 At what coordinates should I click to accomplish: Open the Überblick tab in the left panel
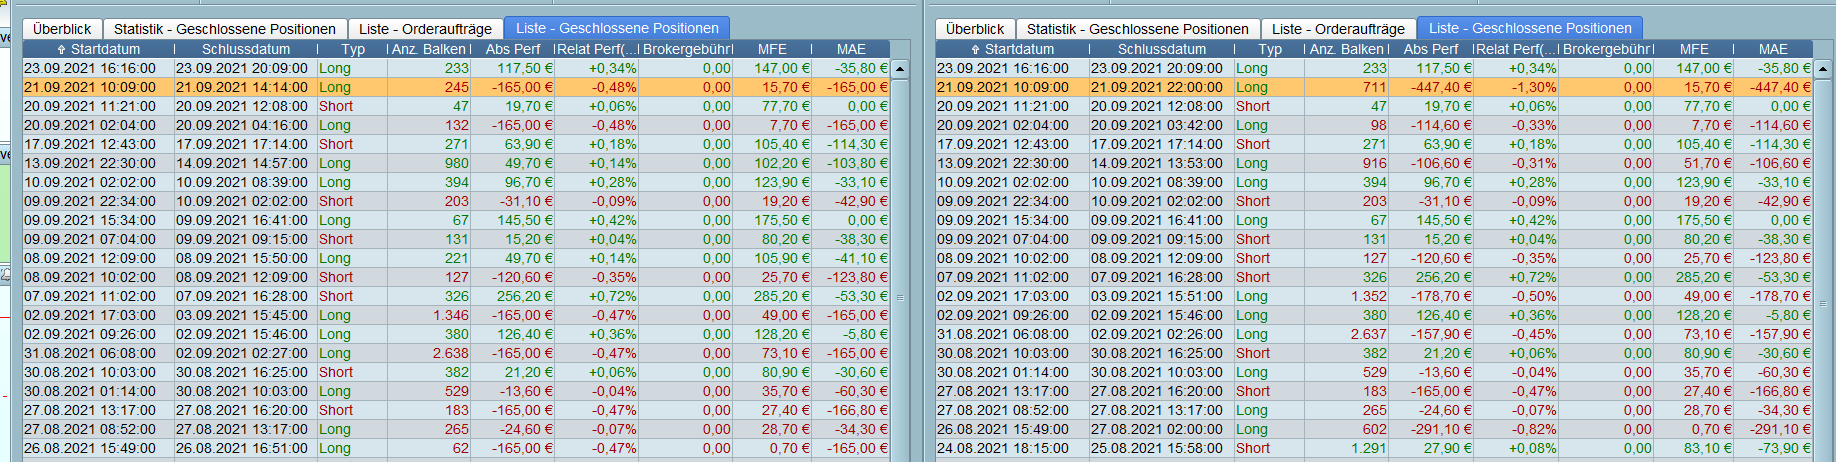62,29
